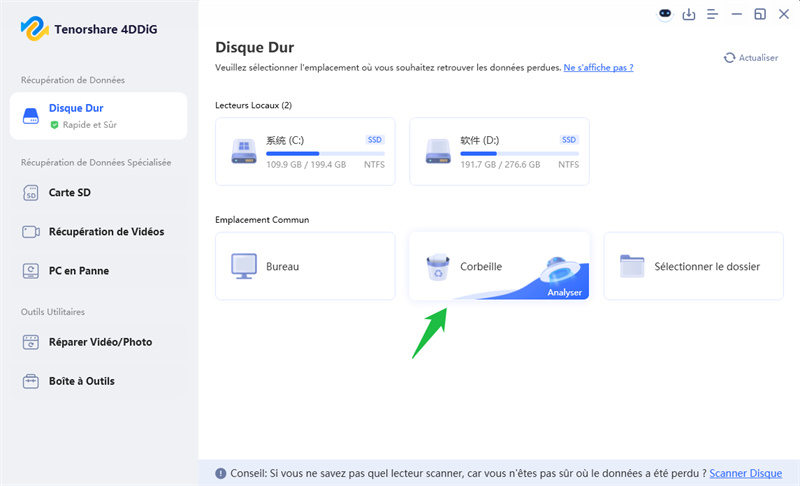Click the Bureau monitor icon

[x=244, y=266]
